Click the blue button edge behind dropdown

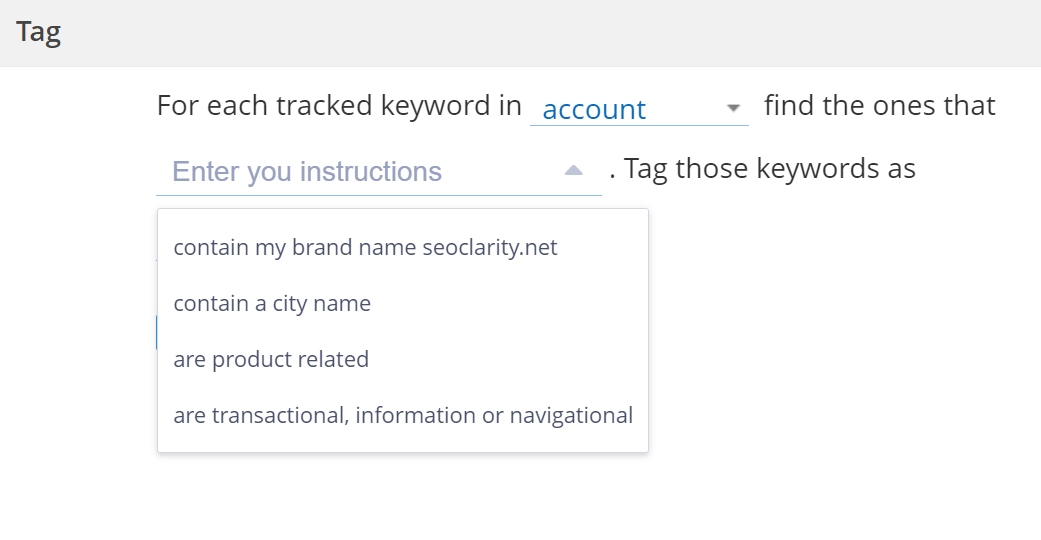coord(156,333)
